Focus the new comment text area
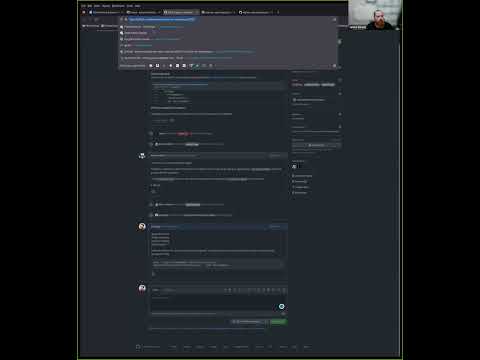480x360 pixels. (x=217, y=303)
